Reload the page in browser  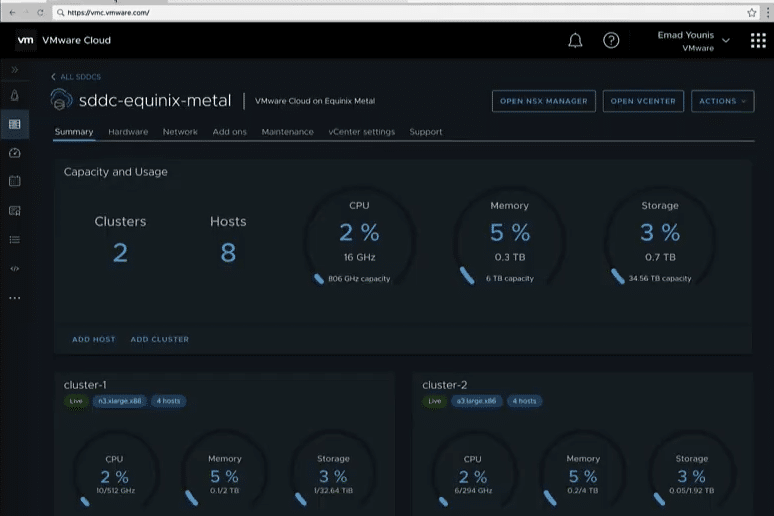[x=40, y=13]
